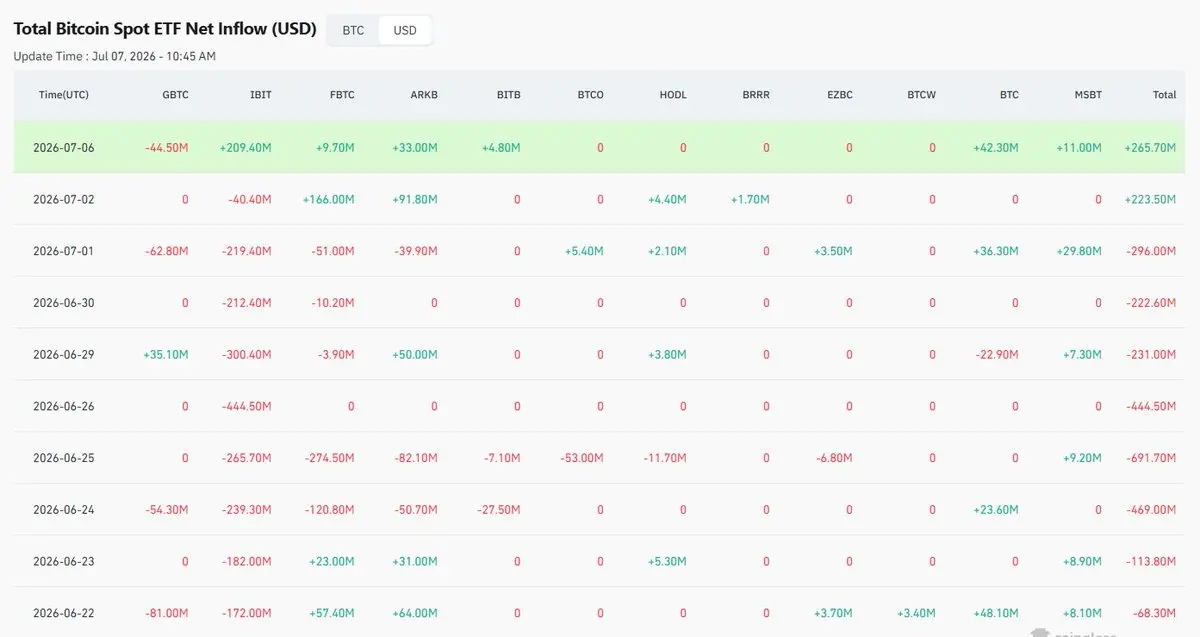Screen dimensions: 1200x637
Task: Click the BITB column header
Action: click(508, 95)
